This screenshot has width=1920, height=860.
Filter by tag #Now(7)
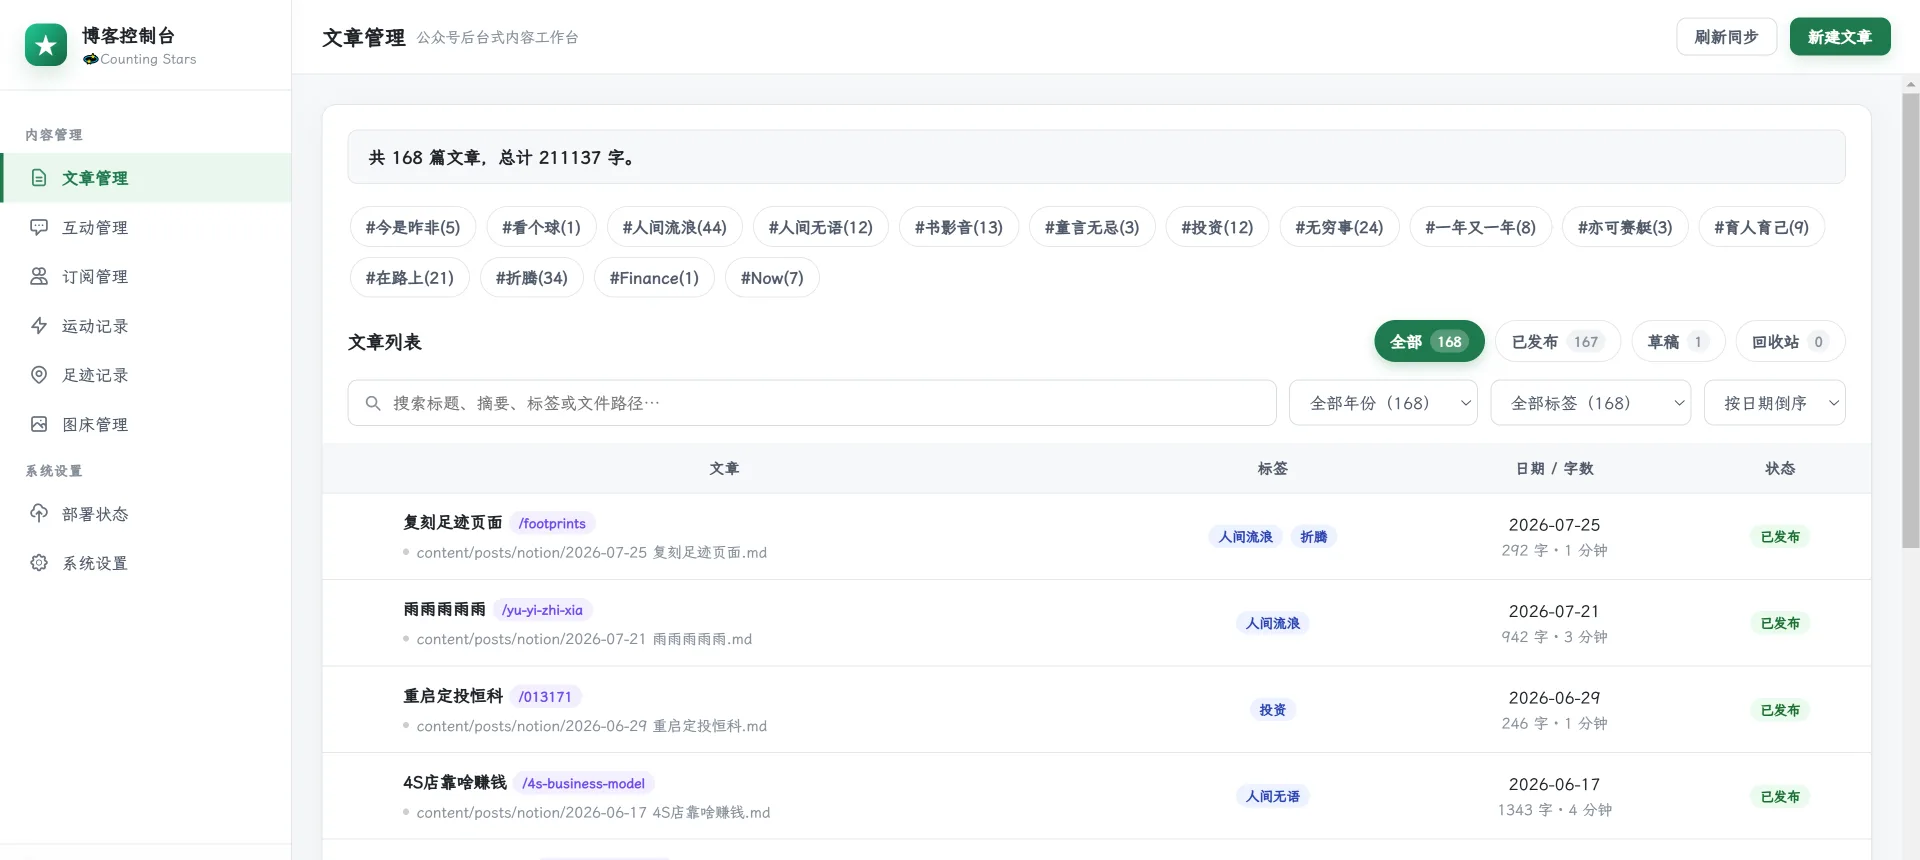point(772,277)
